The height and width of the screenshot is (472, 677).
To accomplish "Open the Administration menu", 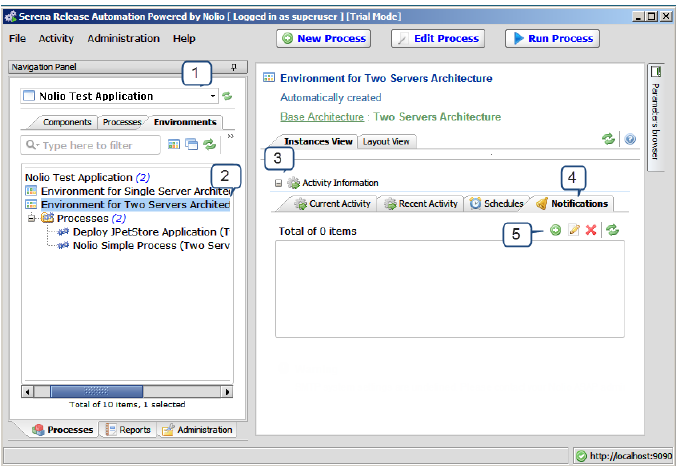I will (123, 38).
